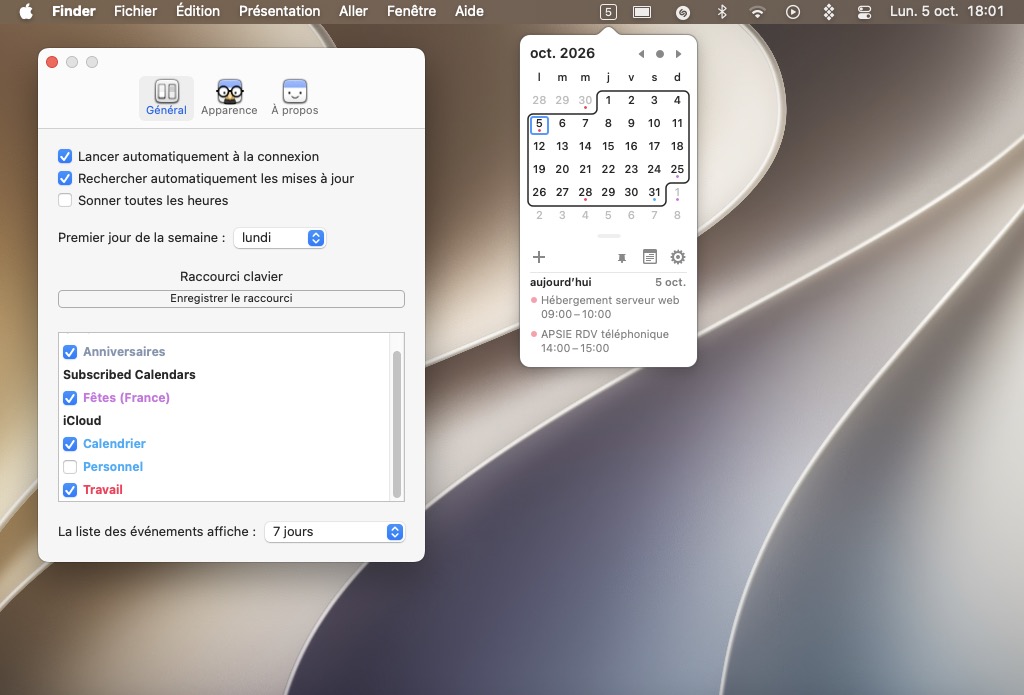Open the Présentation menu
Image resolution: width=1024 pixels, height=695 pixels.
tap(280, 11)
